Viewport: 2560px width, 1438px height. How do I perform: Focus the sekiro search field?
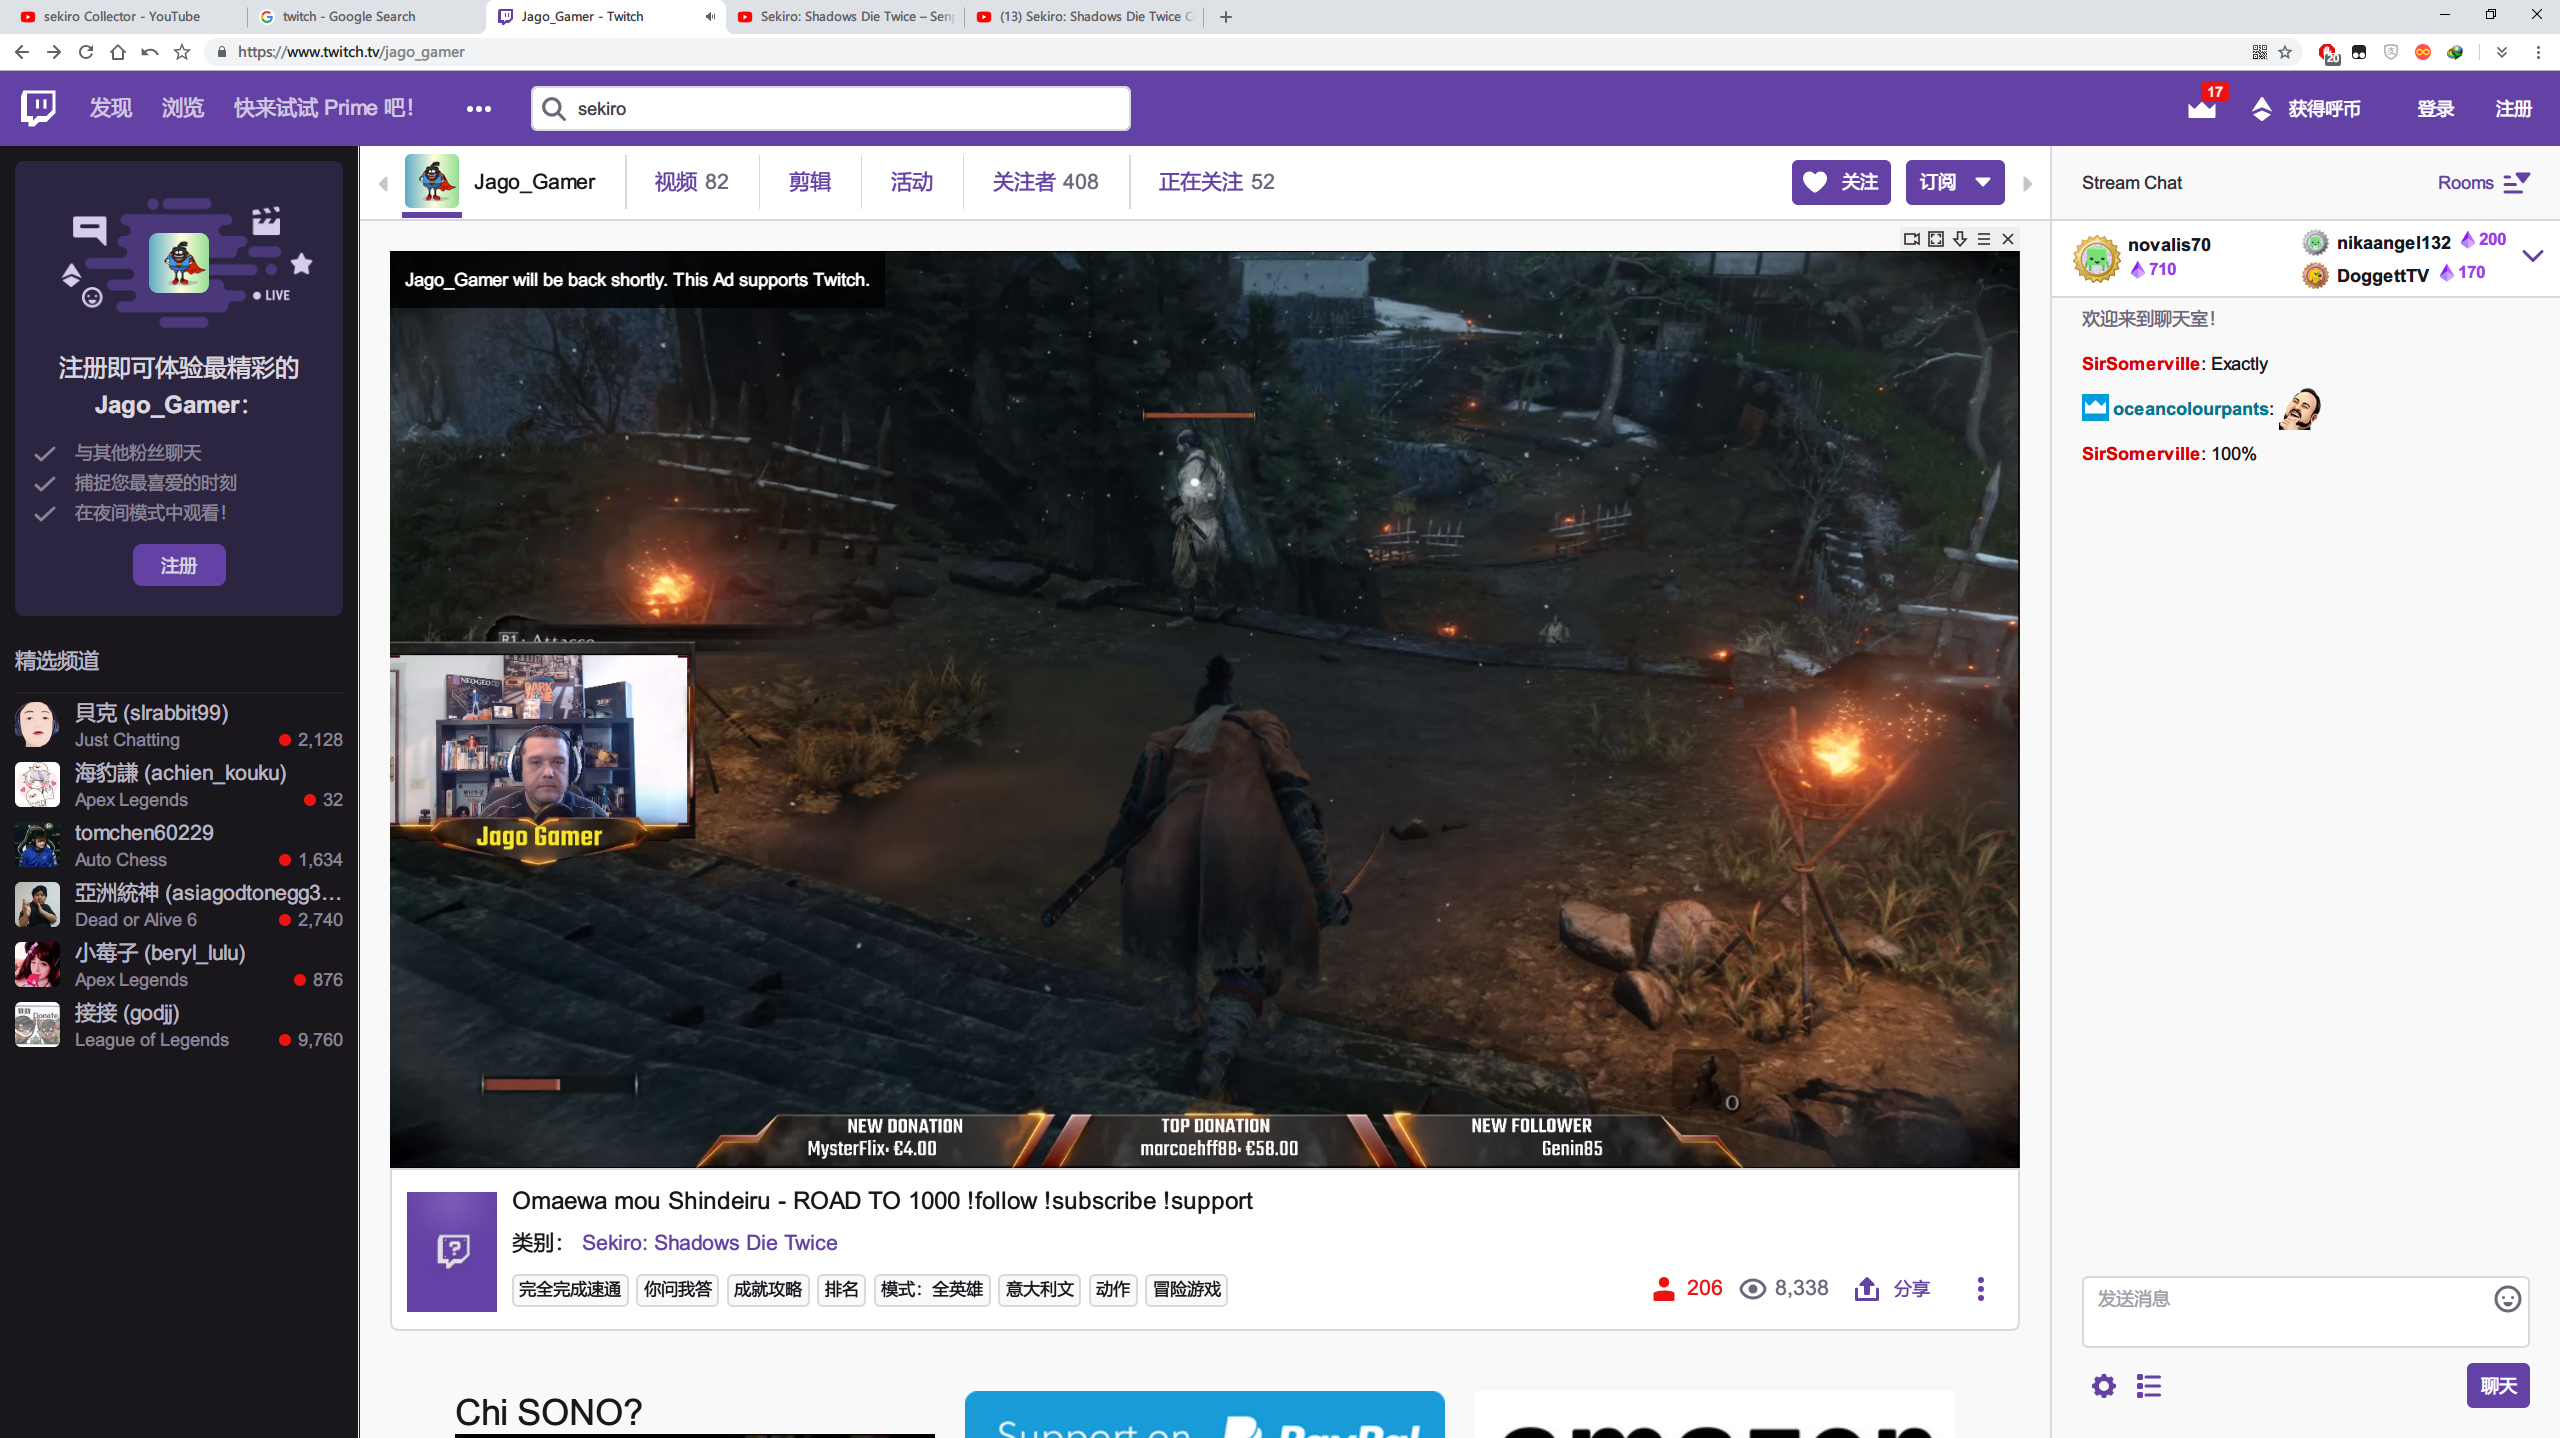point(830,108)
